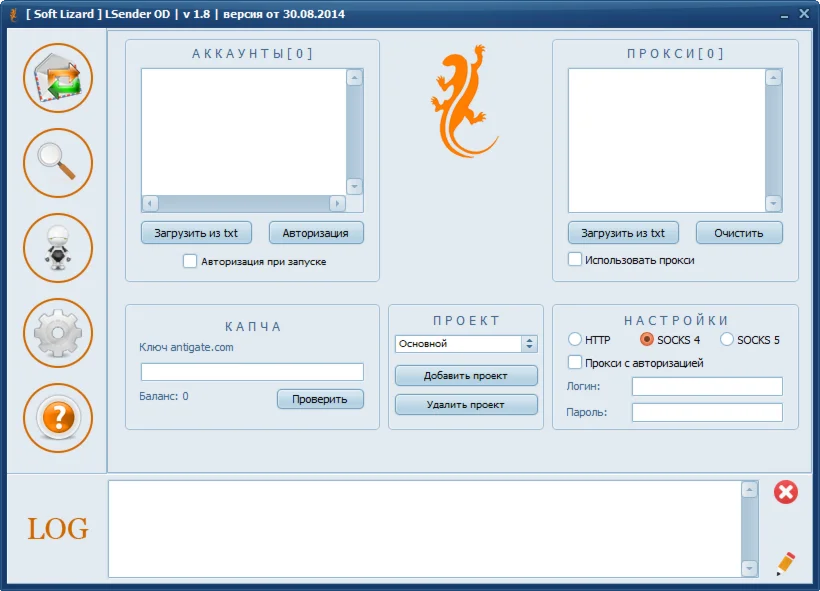Open the gear settings section
Screen dimensions: 820x591
(x=58, y=333)
